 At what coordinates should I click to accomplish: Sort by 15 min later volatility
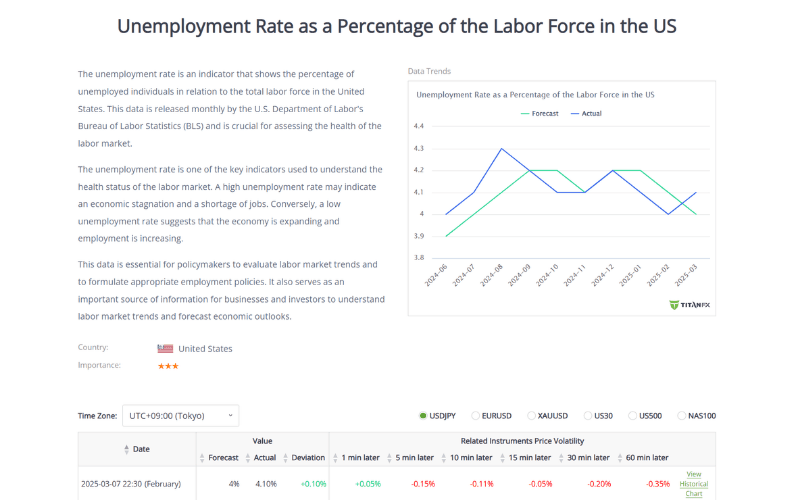pyautogui.click(x=504, y=458)
